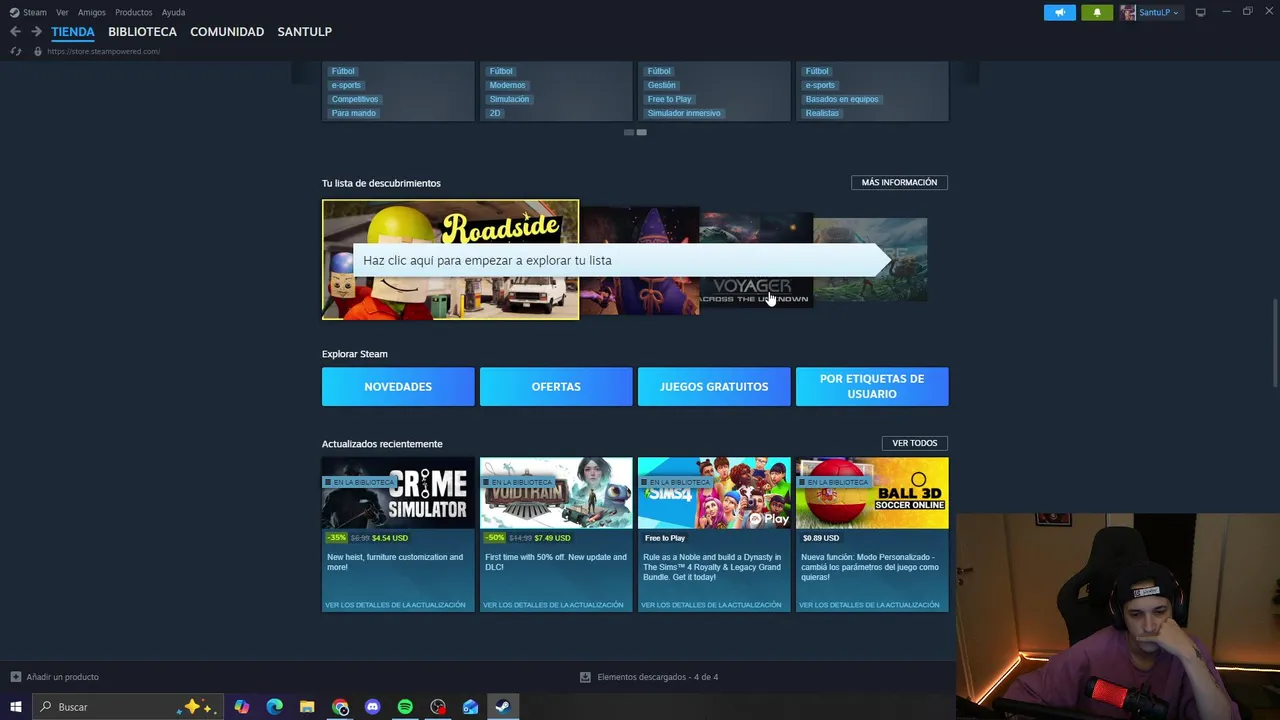The width and height of the screenshot is (1280, 720).
Task: Click the Competitivos tag
Action: [355, 99]
